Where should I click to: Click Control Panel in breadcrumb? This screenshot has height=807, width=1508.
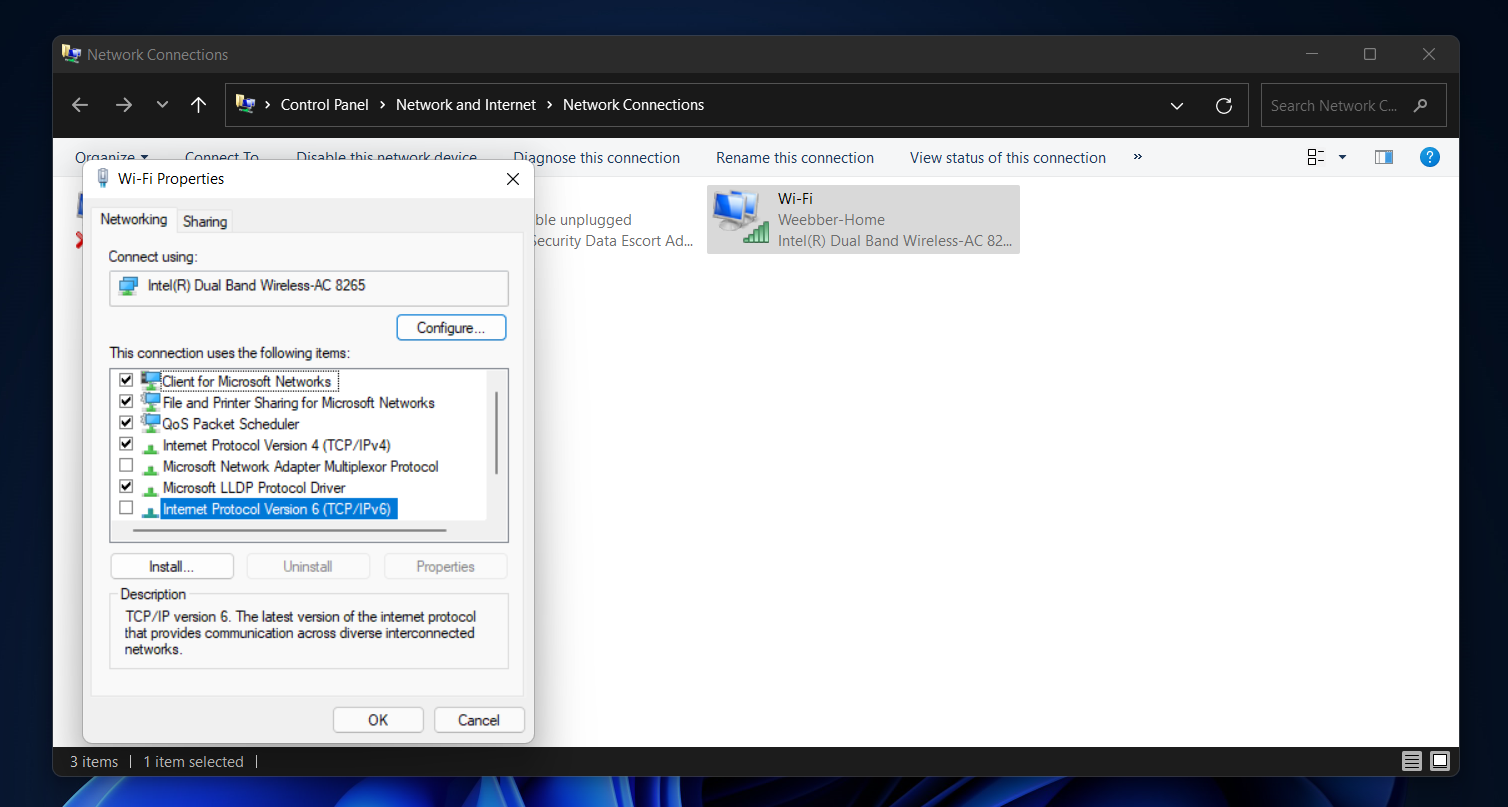pyautogui.click(x=325, y=105)
